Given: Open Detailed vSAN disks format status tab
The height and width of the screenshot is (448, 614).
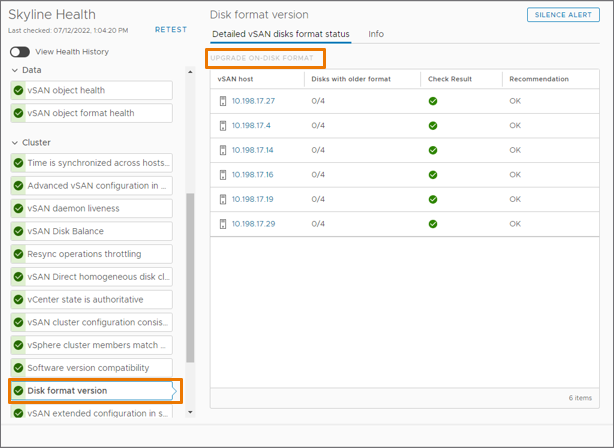Looking at the screenshot, I should (282, 34).
